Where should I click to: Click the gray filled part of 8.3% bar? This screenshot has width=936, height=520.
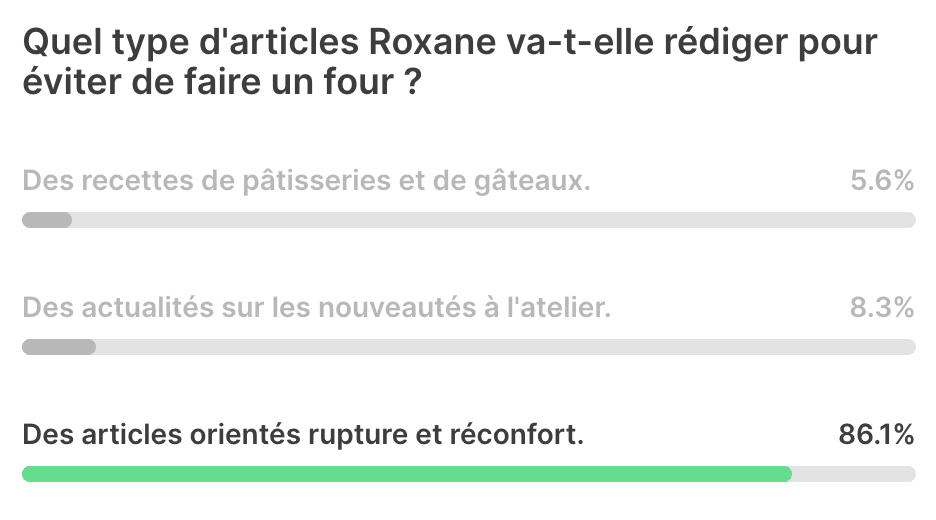[x=59, y=347]
